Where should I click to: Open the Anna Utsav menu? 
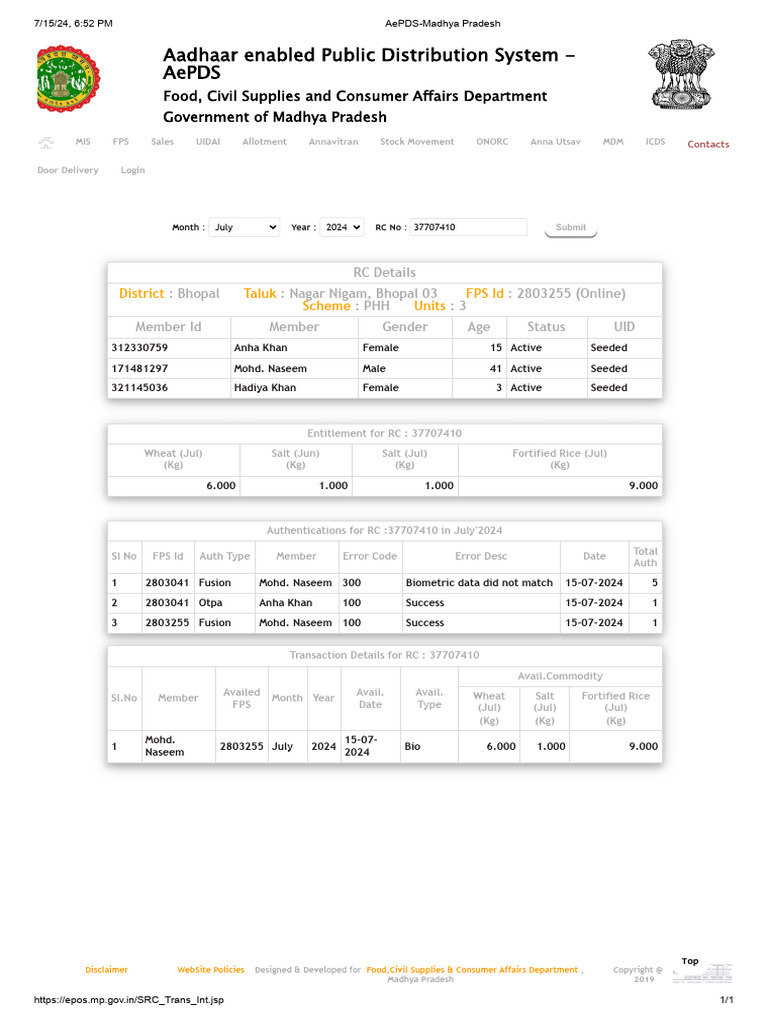(x=556, y=142)
